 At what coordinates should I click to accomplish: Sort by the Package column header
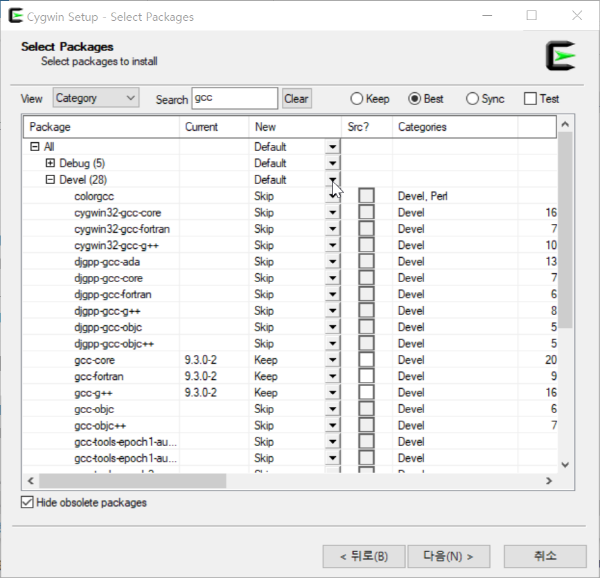click(x=101, y=127)
